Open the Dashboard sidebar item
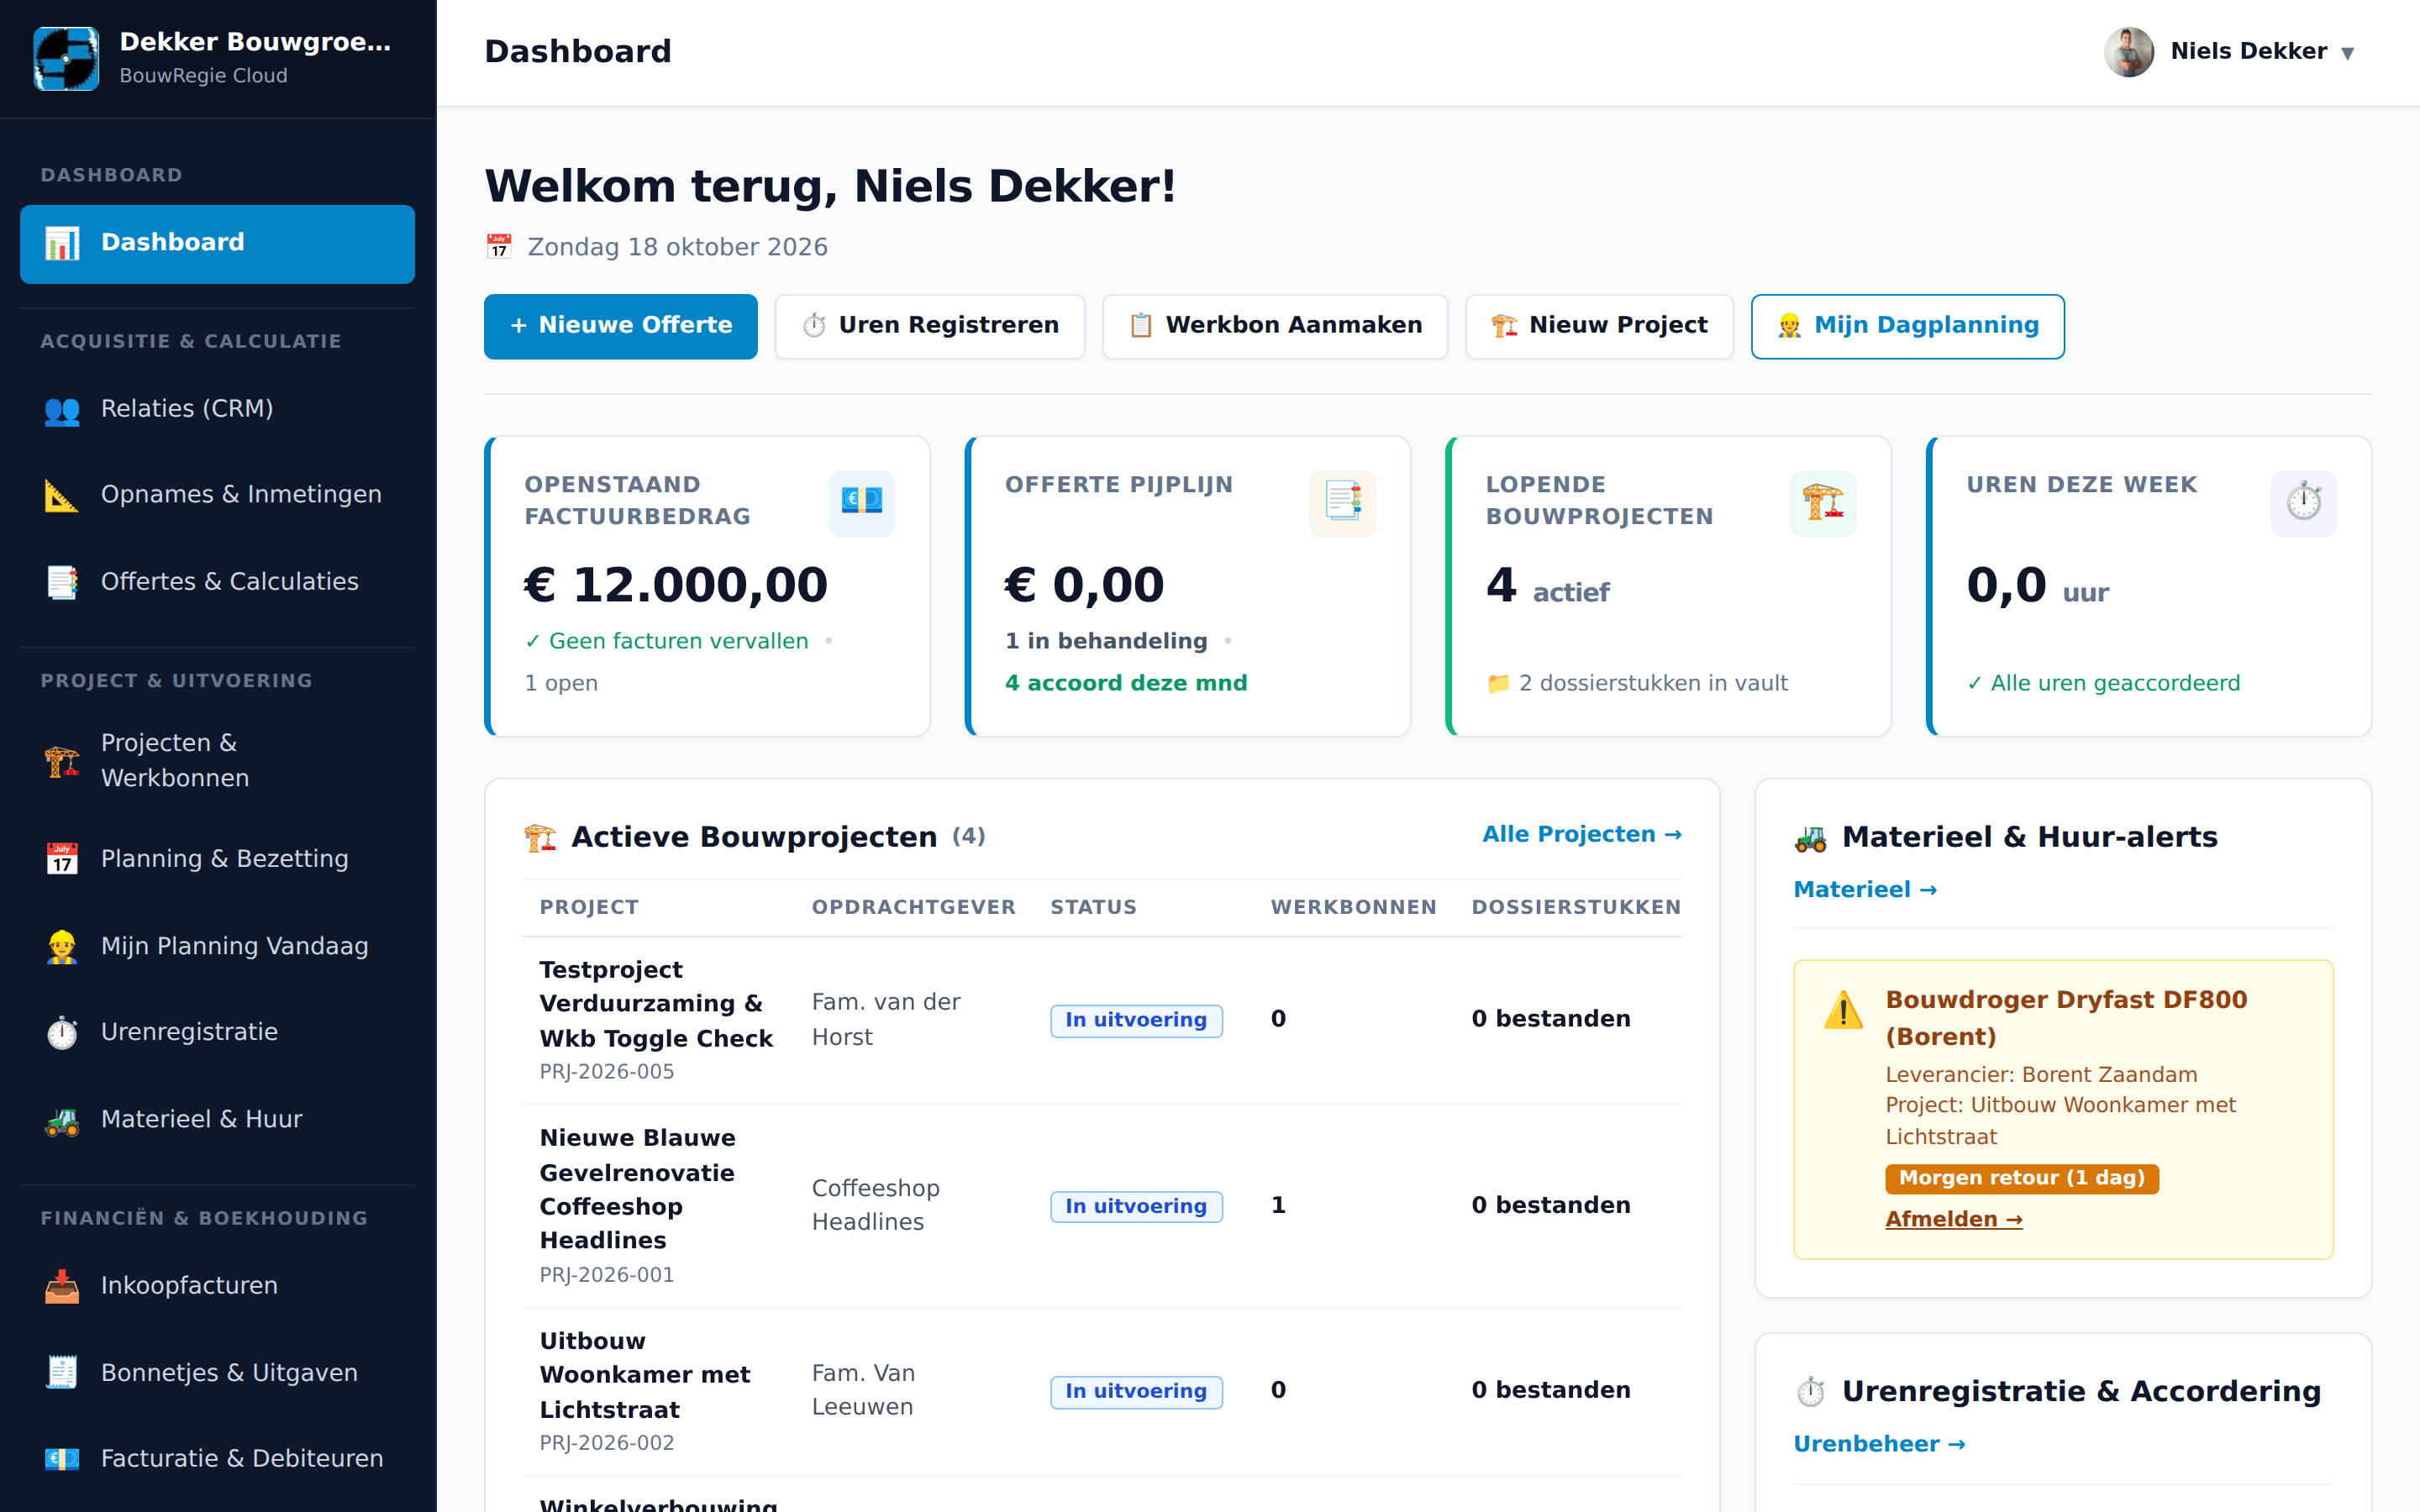Image resolution: width=2420 pixels, height=1512 pixels. (217, 243)
